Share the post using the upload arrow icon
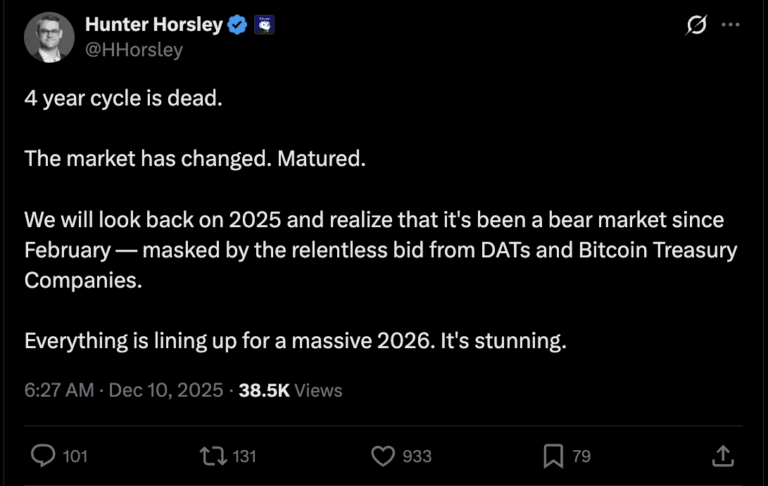This screenshot has height=486, width=768. (x=723, y=456)
